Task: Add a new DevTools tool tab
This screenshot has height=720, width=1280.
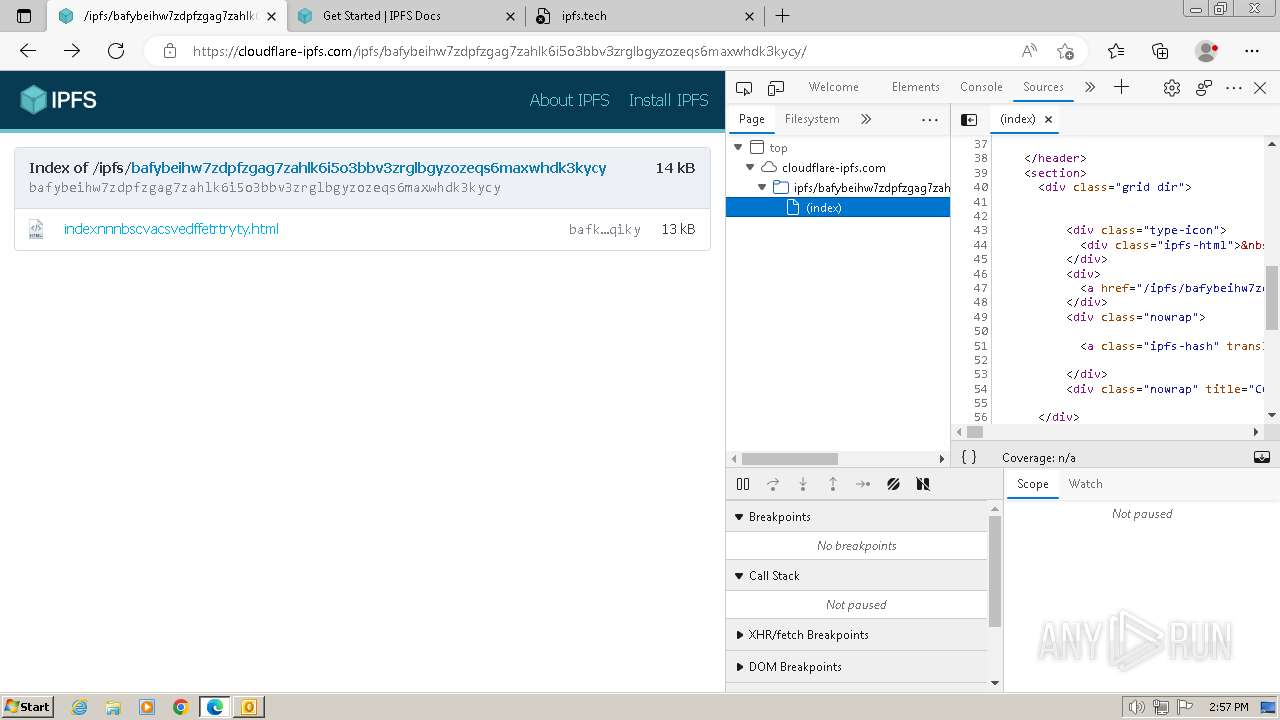Action: coord(1122,87)
